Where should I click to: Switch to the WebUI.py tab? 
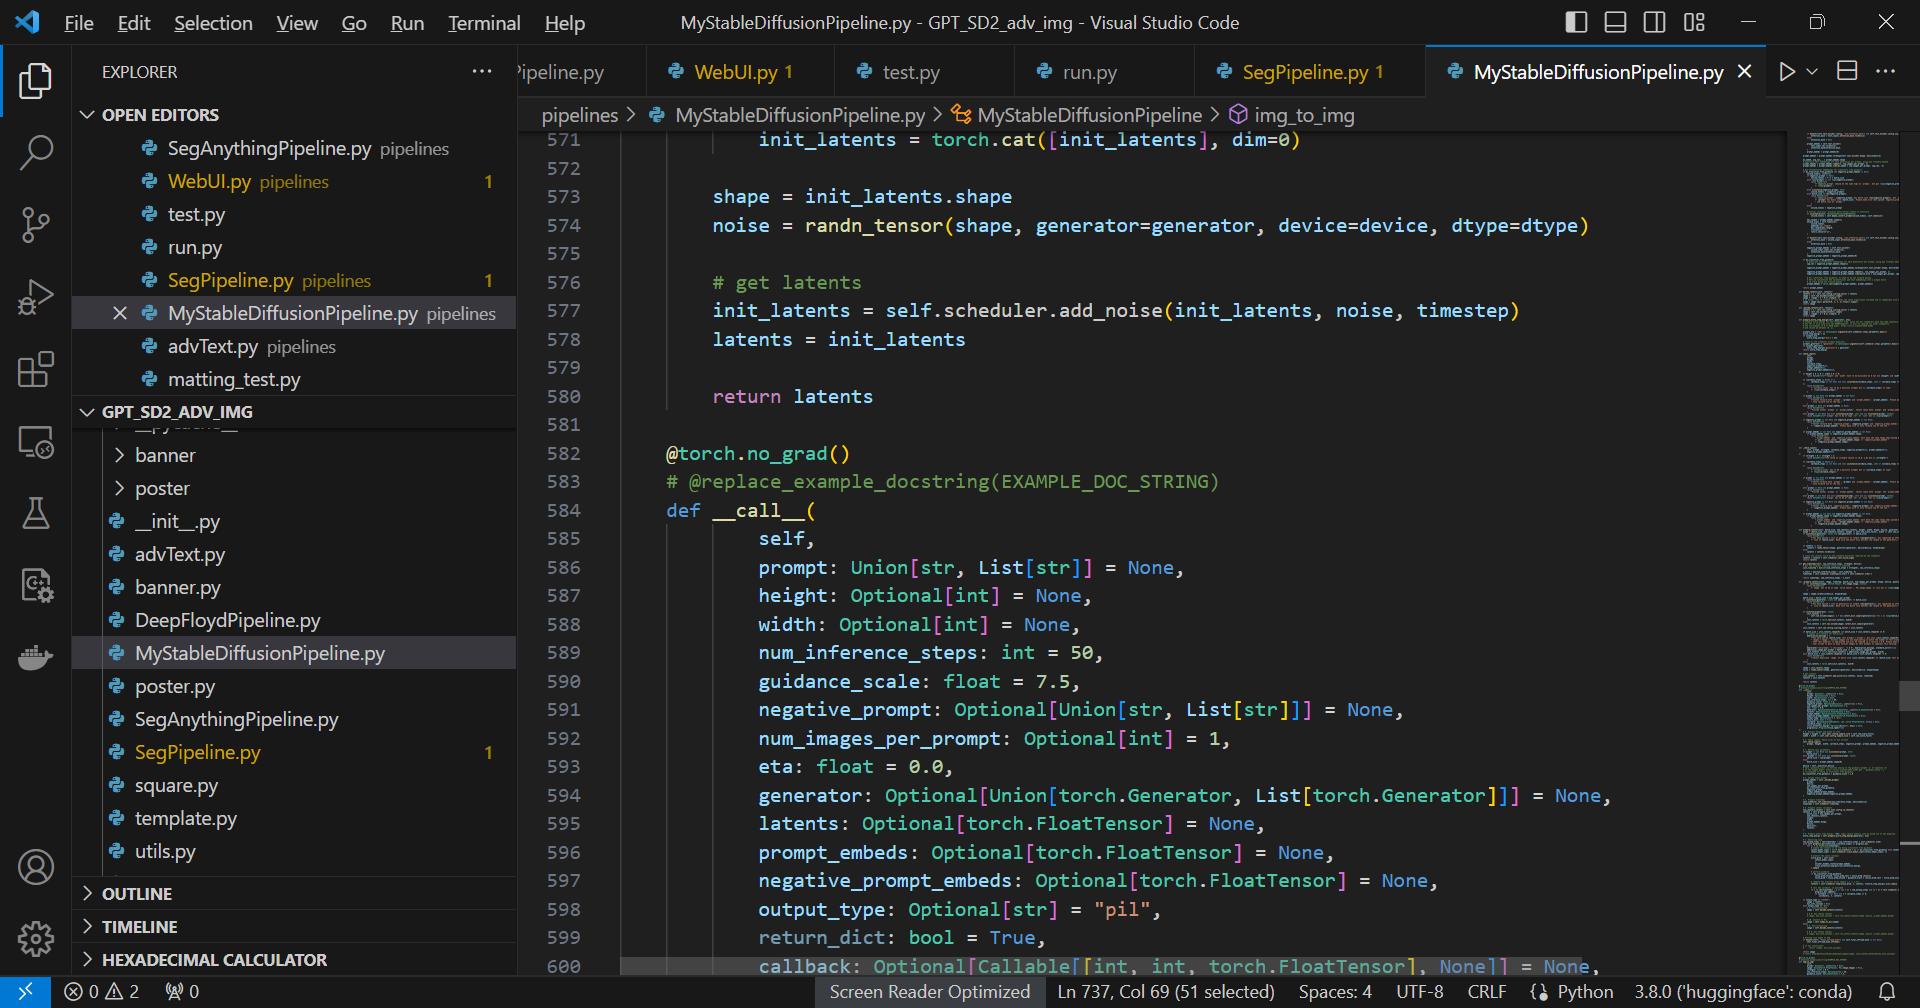coord(741,72)
